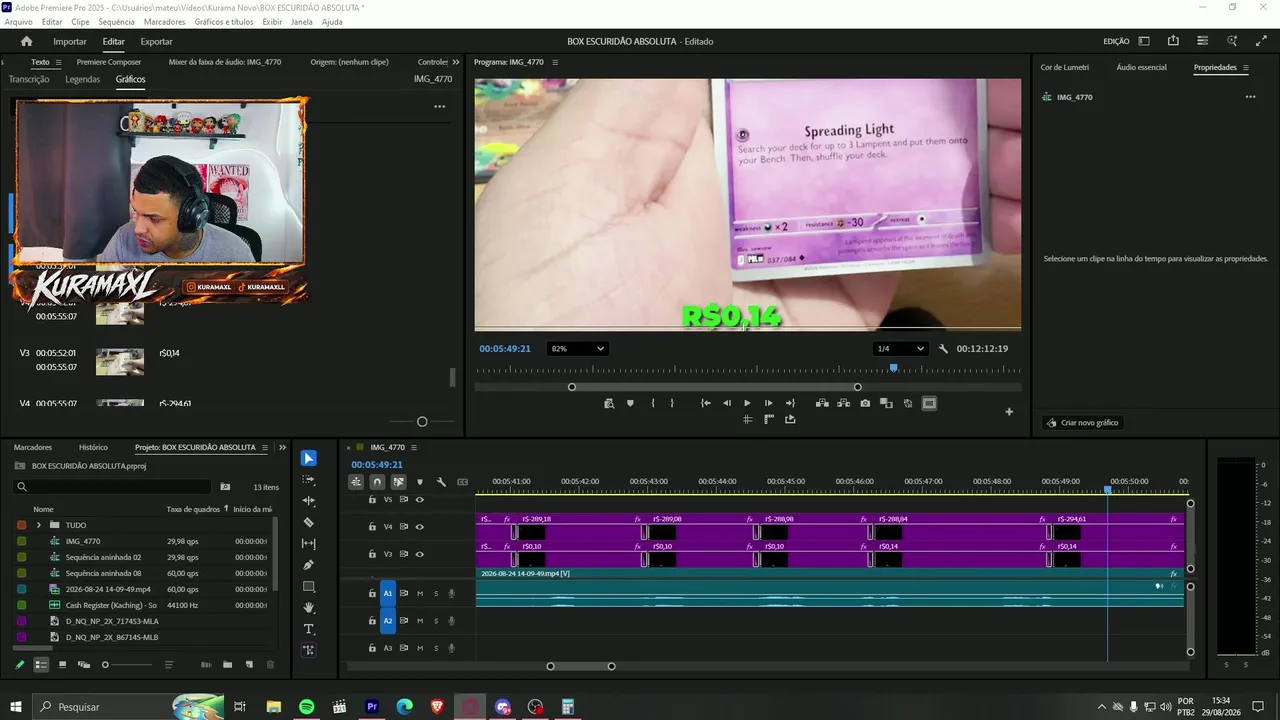Toggle lock on track V4

(372, 527)
